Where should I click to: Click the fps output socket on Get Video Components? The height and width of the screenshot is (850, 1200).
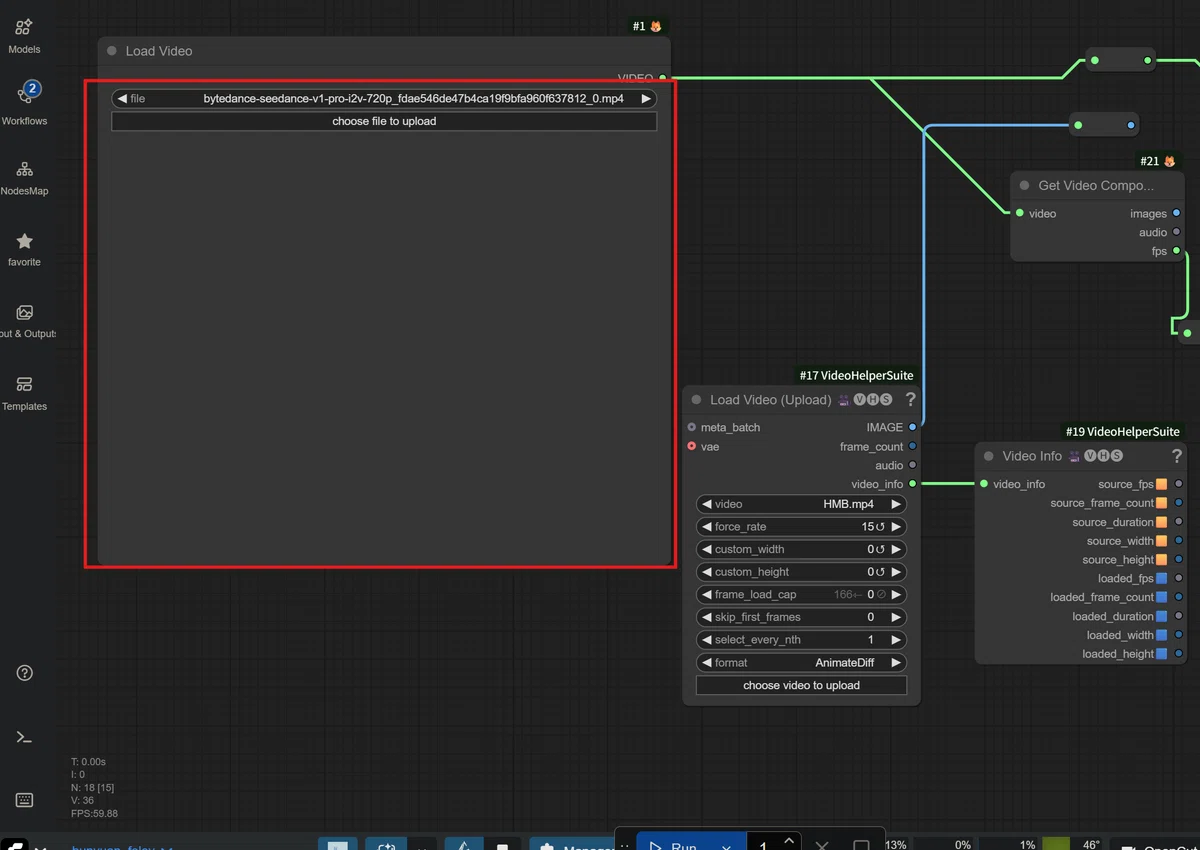[x=1176, y=251]
